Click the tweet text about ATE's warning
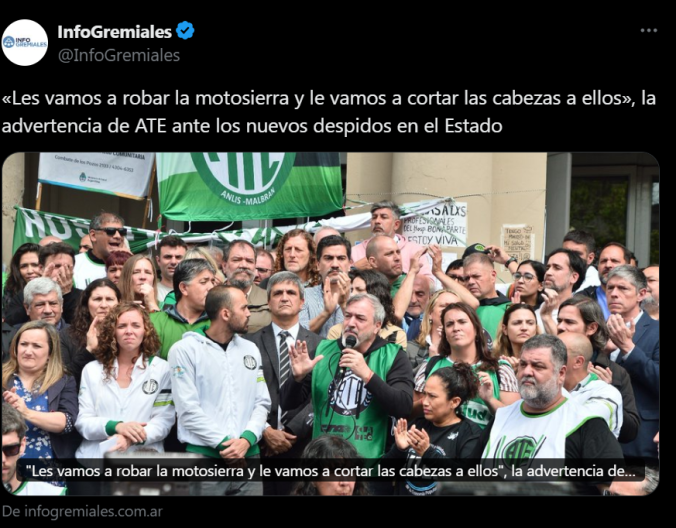The width and height of the screenshot is (676, 528). (329, 112)
